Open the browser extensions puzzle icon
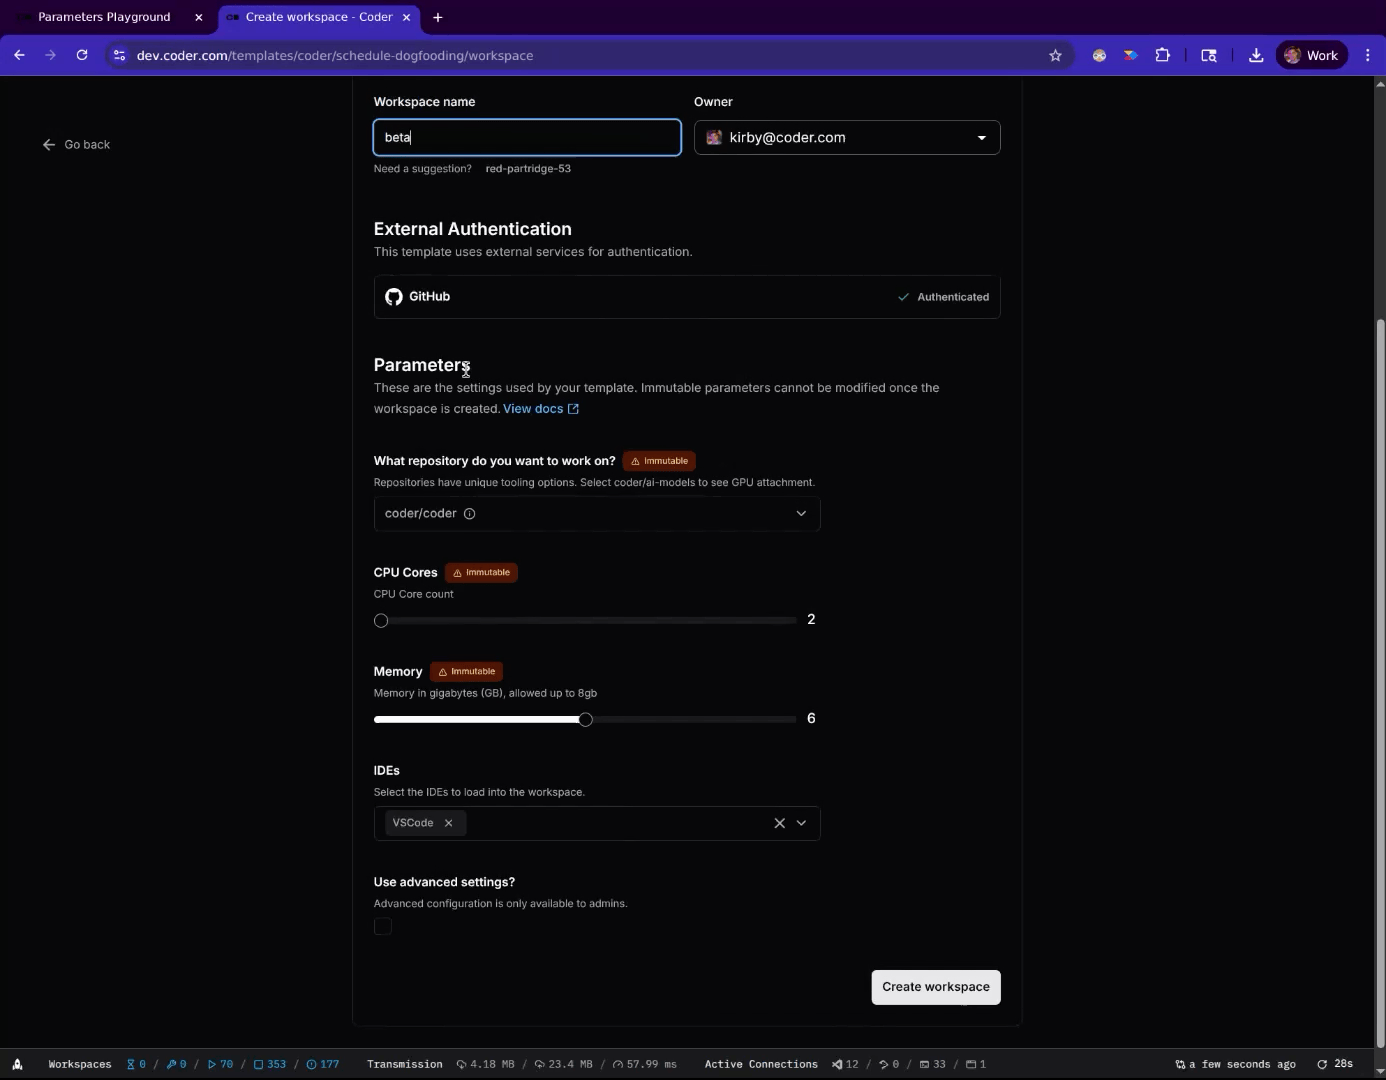This screenshot has width=1386, height=1080. point(1163,55)
